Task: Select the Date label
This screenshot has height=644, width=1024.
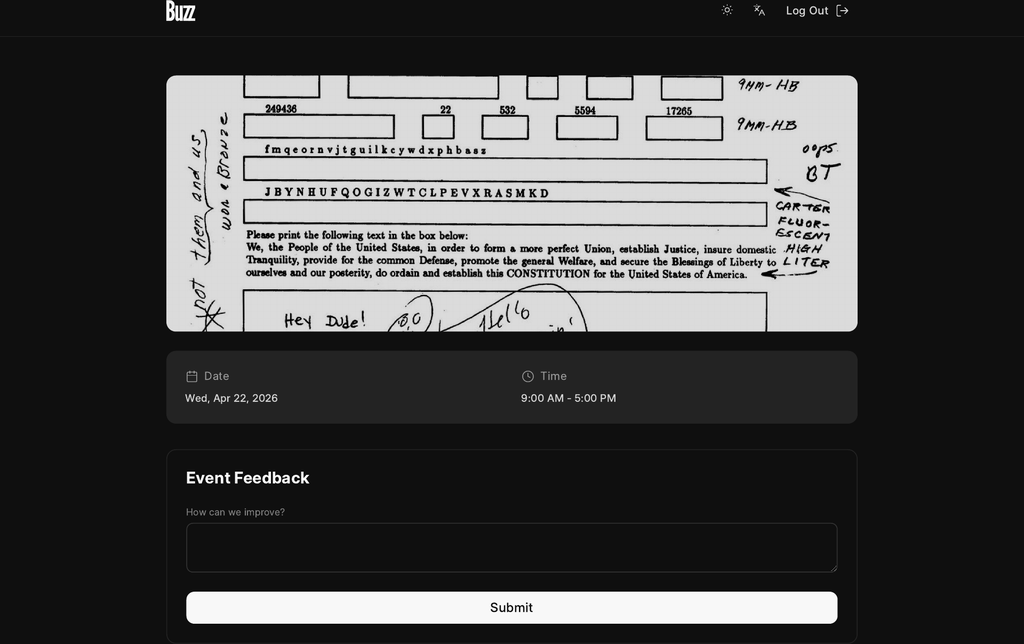Action: (216, 376)
